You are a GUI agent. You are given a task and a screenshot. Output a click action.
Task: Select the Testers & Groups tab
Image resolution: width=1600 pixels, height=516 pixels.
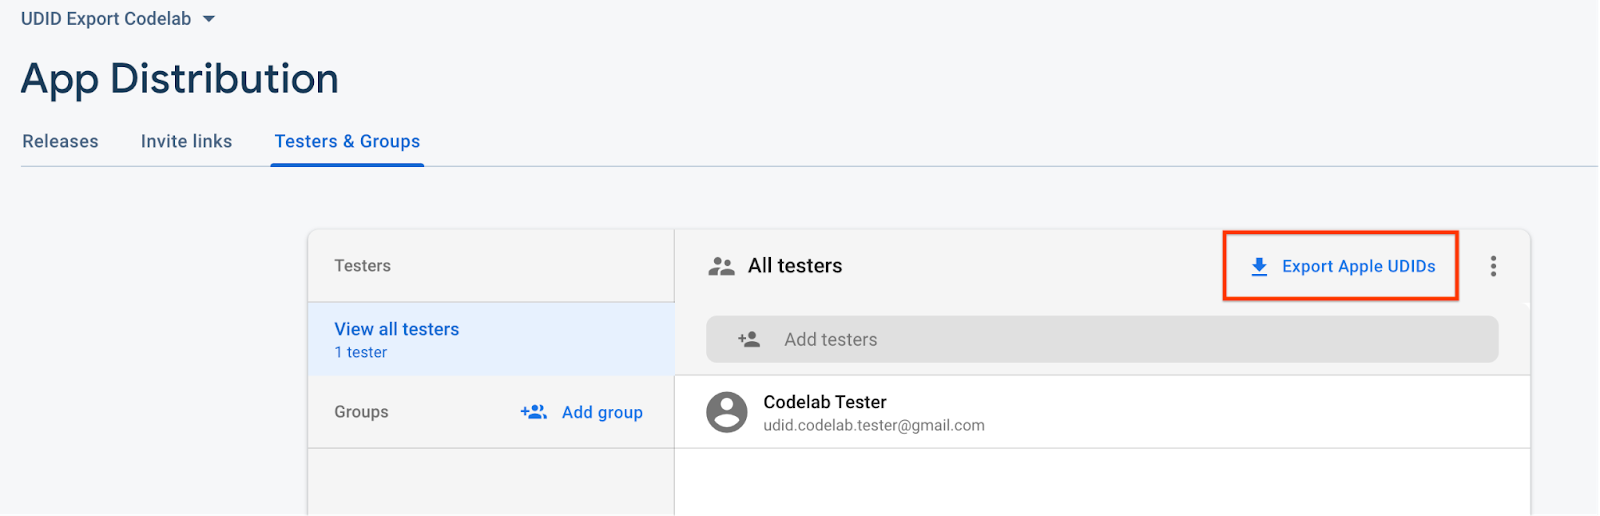[x=347, y=141]
